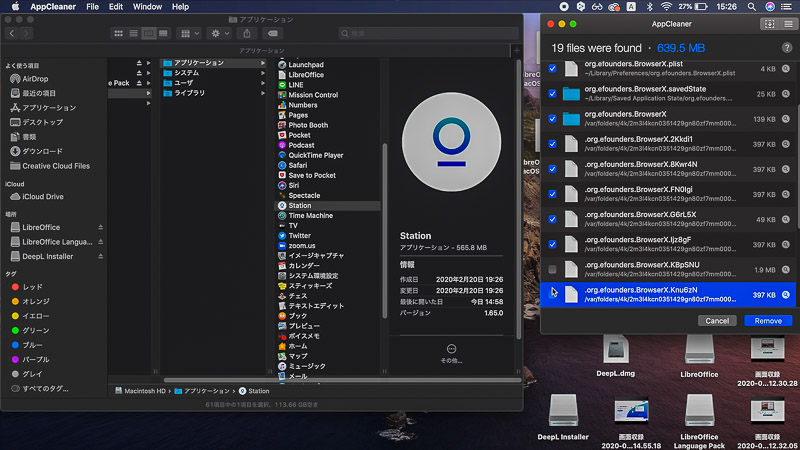Expand アプリケーション folder arrow in column
Image resolution: width=800 pixels, height=450 pixels.
(x=263, y=63)
